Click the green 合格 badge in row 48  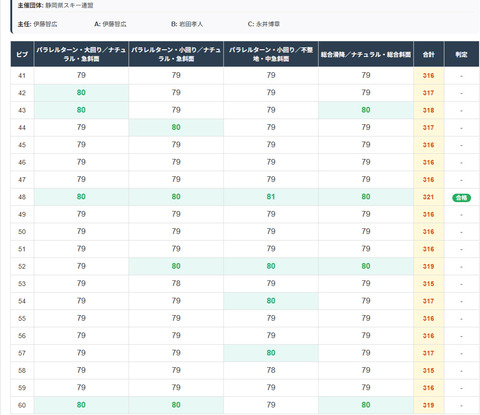click(x=461, y=197)
